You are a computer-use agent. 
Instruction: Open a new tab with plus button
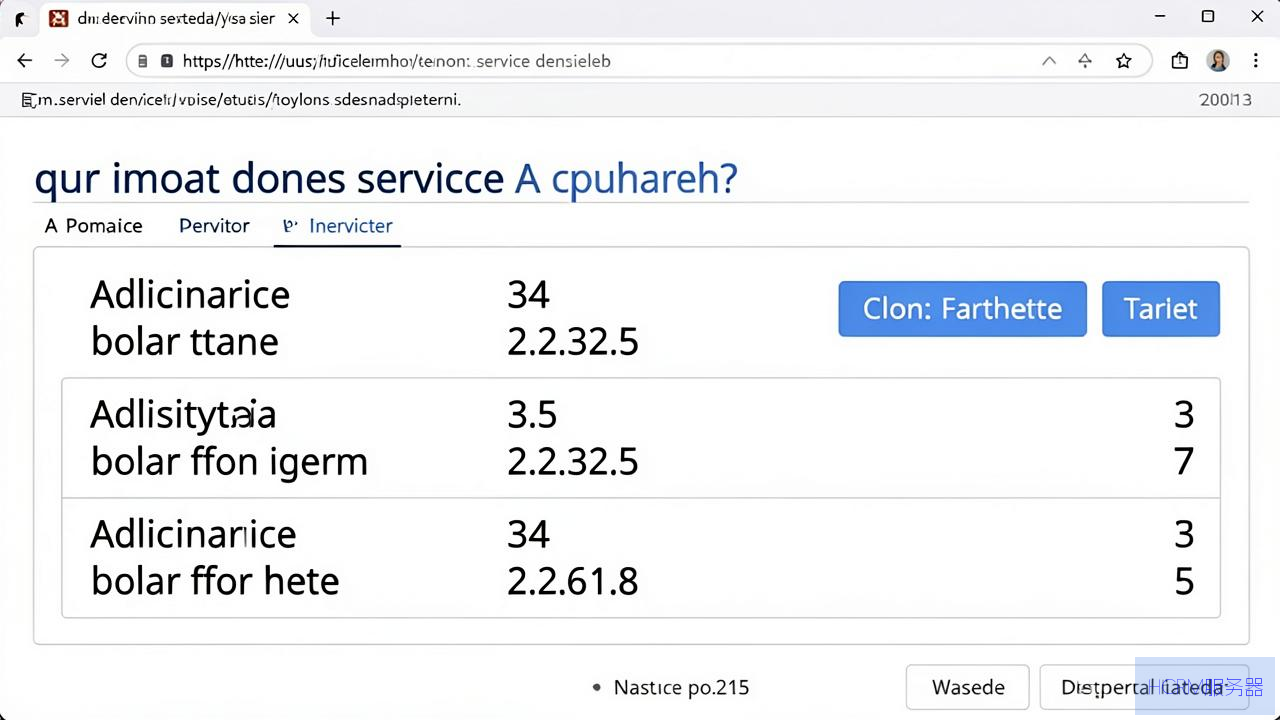click(x=333, y=18)
